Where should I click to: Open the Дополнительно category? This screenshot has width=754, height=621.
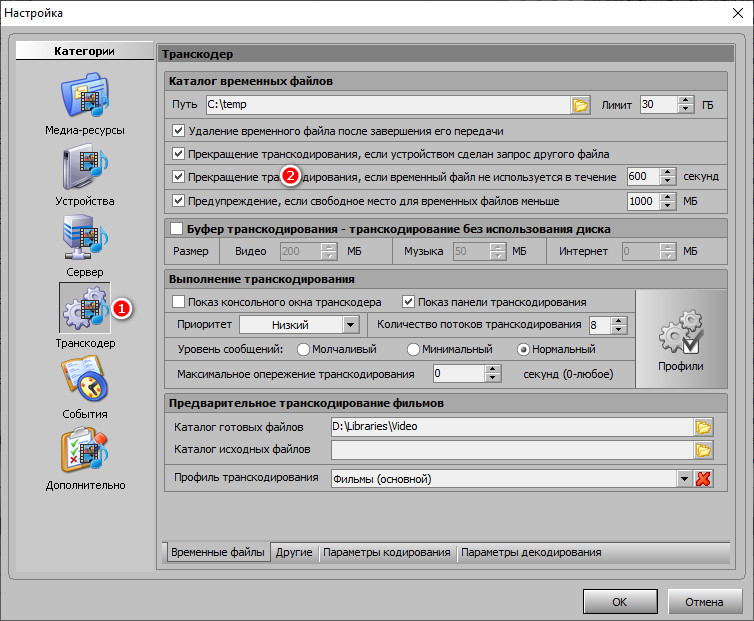pos(84,452)
